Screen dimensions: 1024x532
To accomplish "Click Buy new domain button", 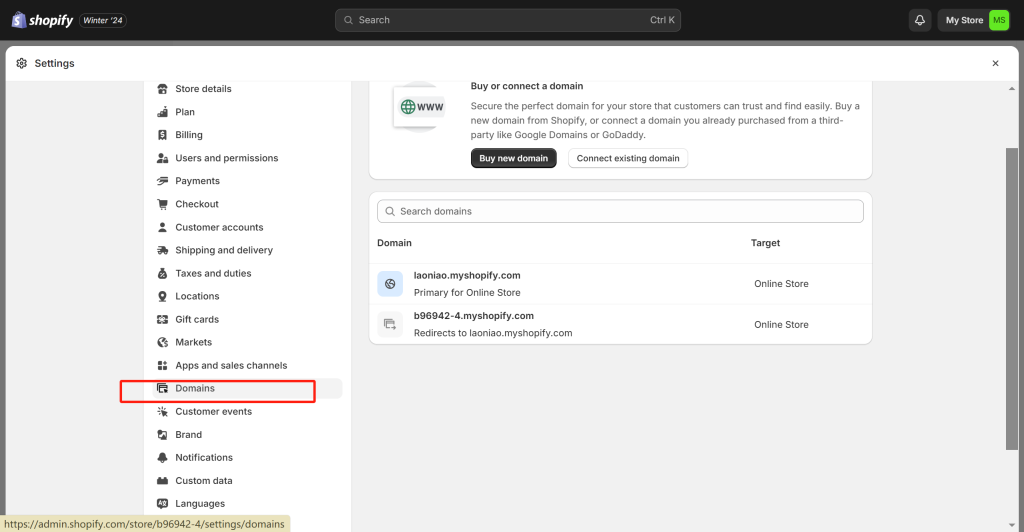I will [x=513, y=158].
